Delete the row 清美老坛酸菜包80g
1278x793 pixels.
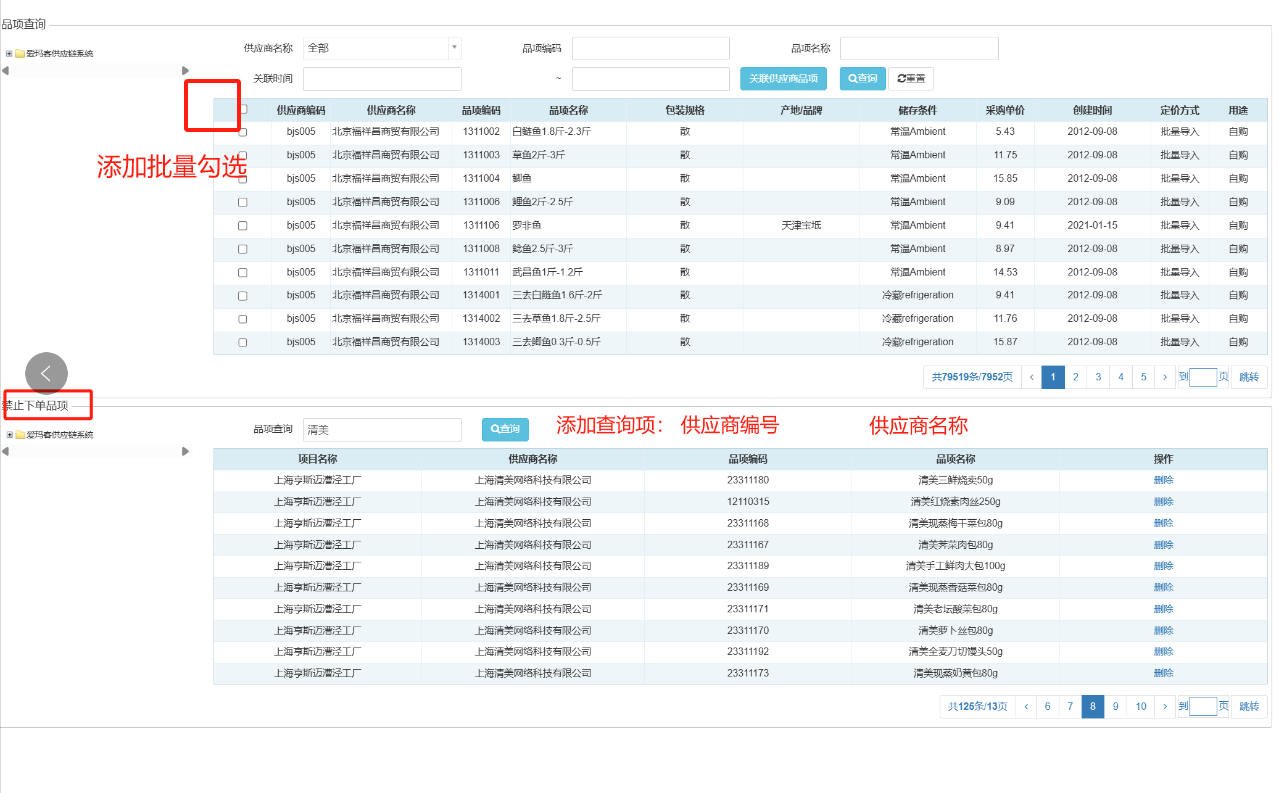coord(1163,609)
